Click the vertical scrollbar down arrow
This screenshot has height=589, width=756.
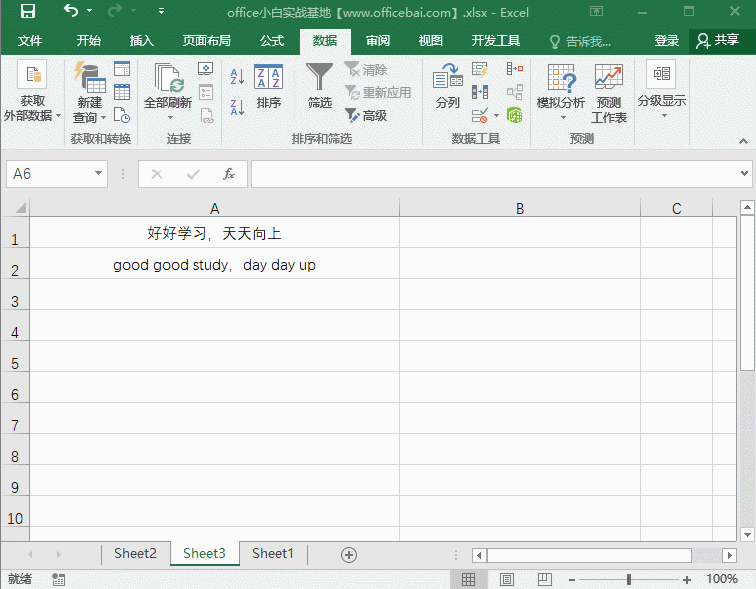pyautogui.click(x=747, y=534)
